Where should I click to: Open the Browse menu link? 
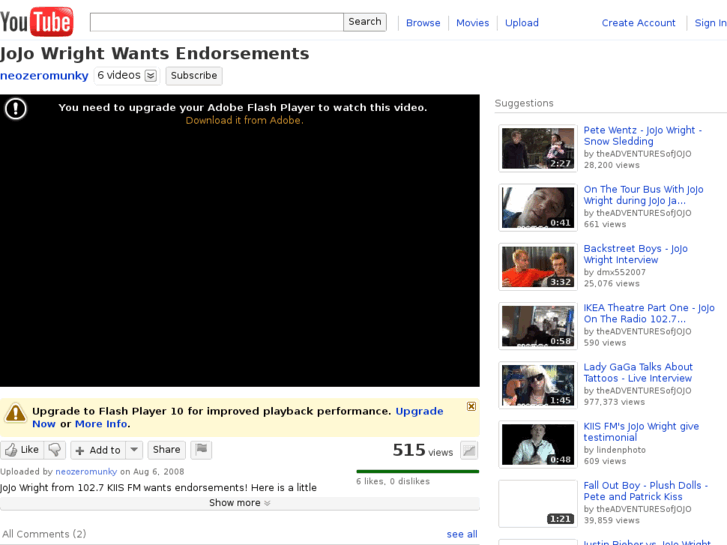(x=423, y=23)
